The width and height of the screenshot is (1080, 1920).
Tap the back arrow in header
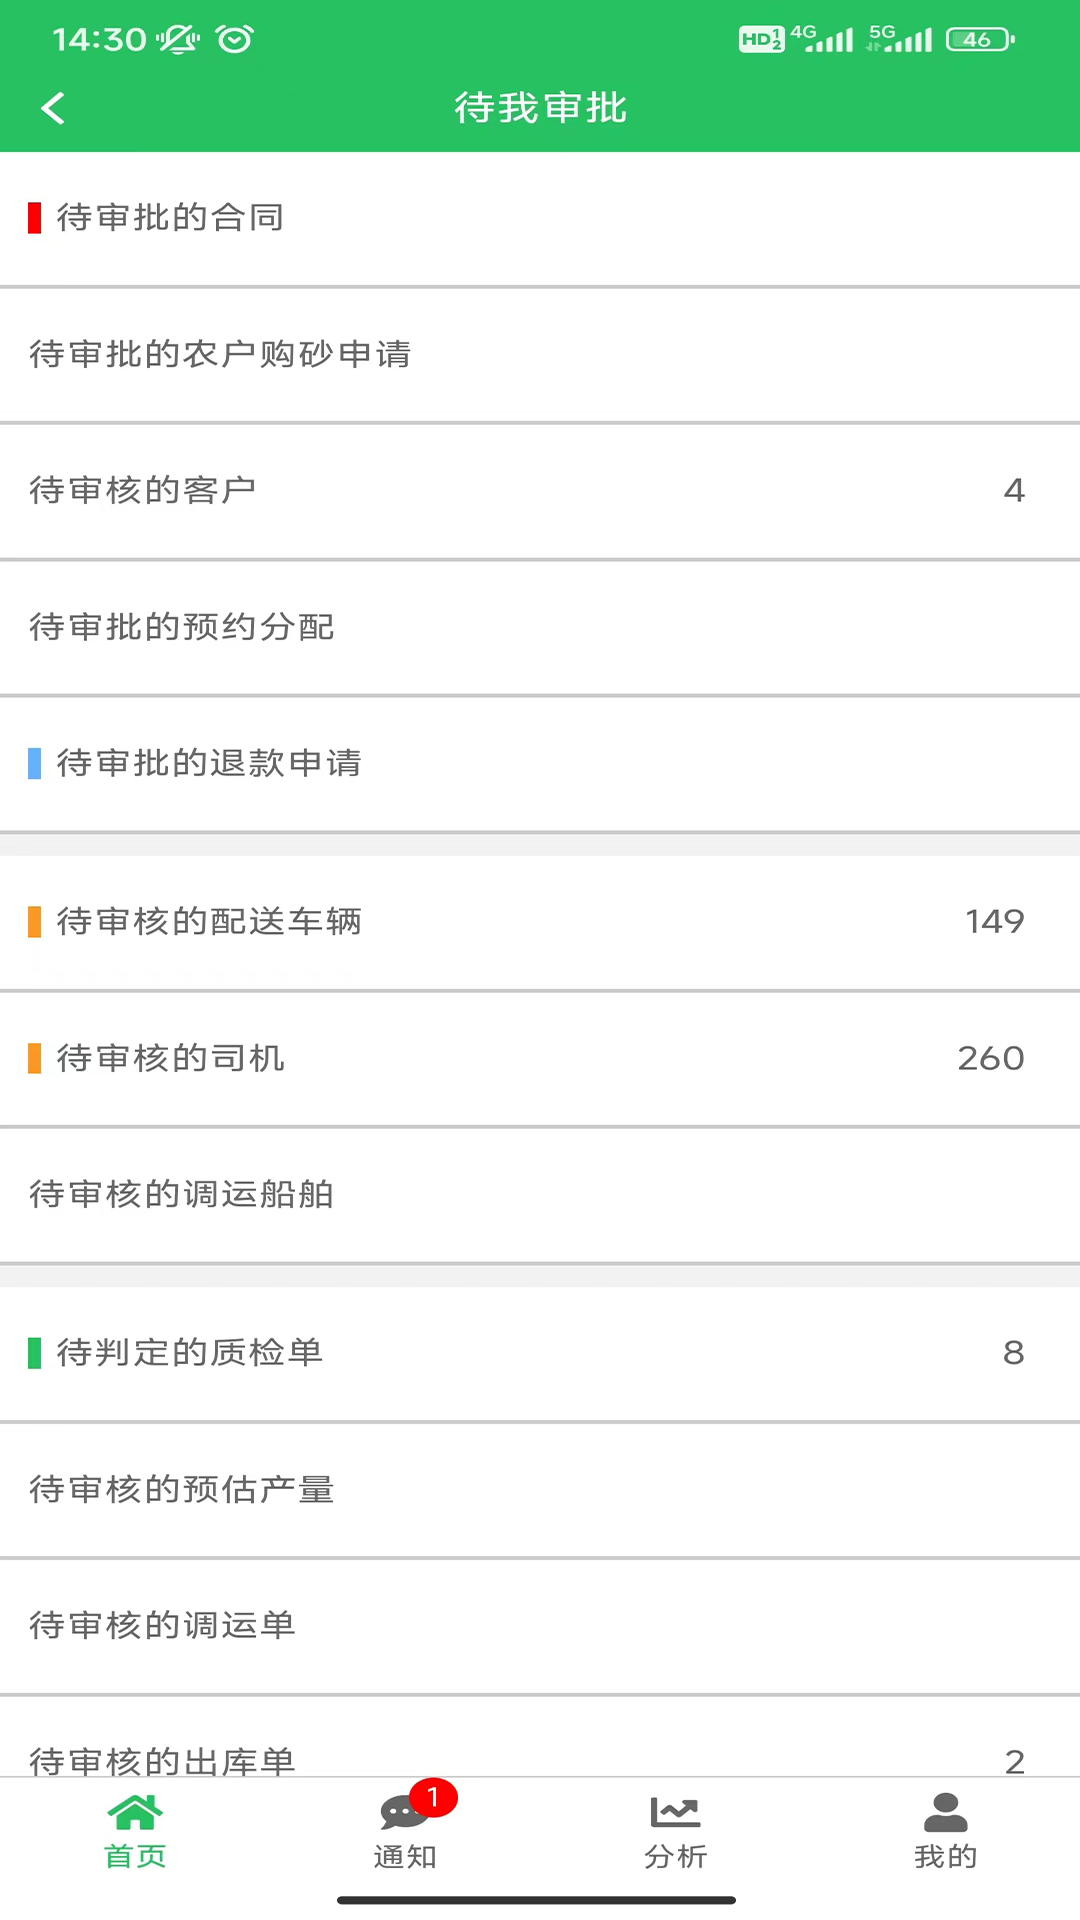(54, 108)
